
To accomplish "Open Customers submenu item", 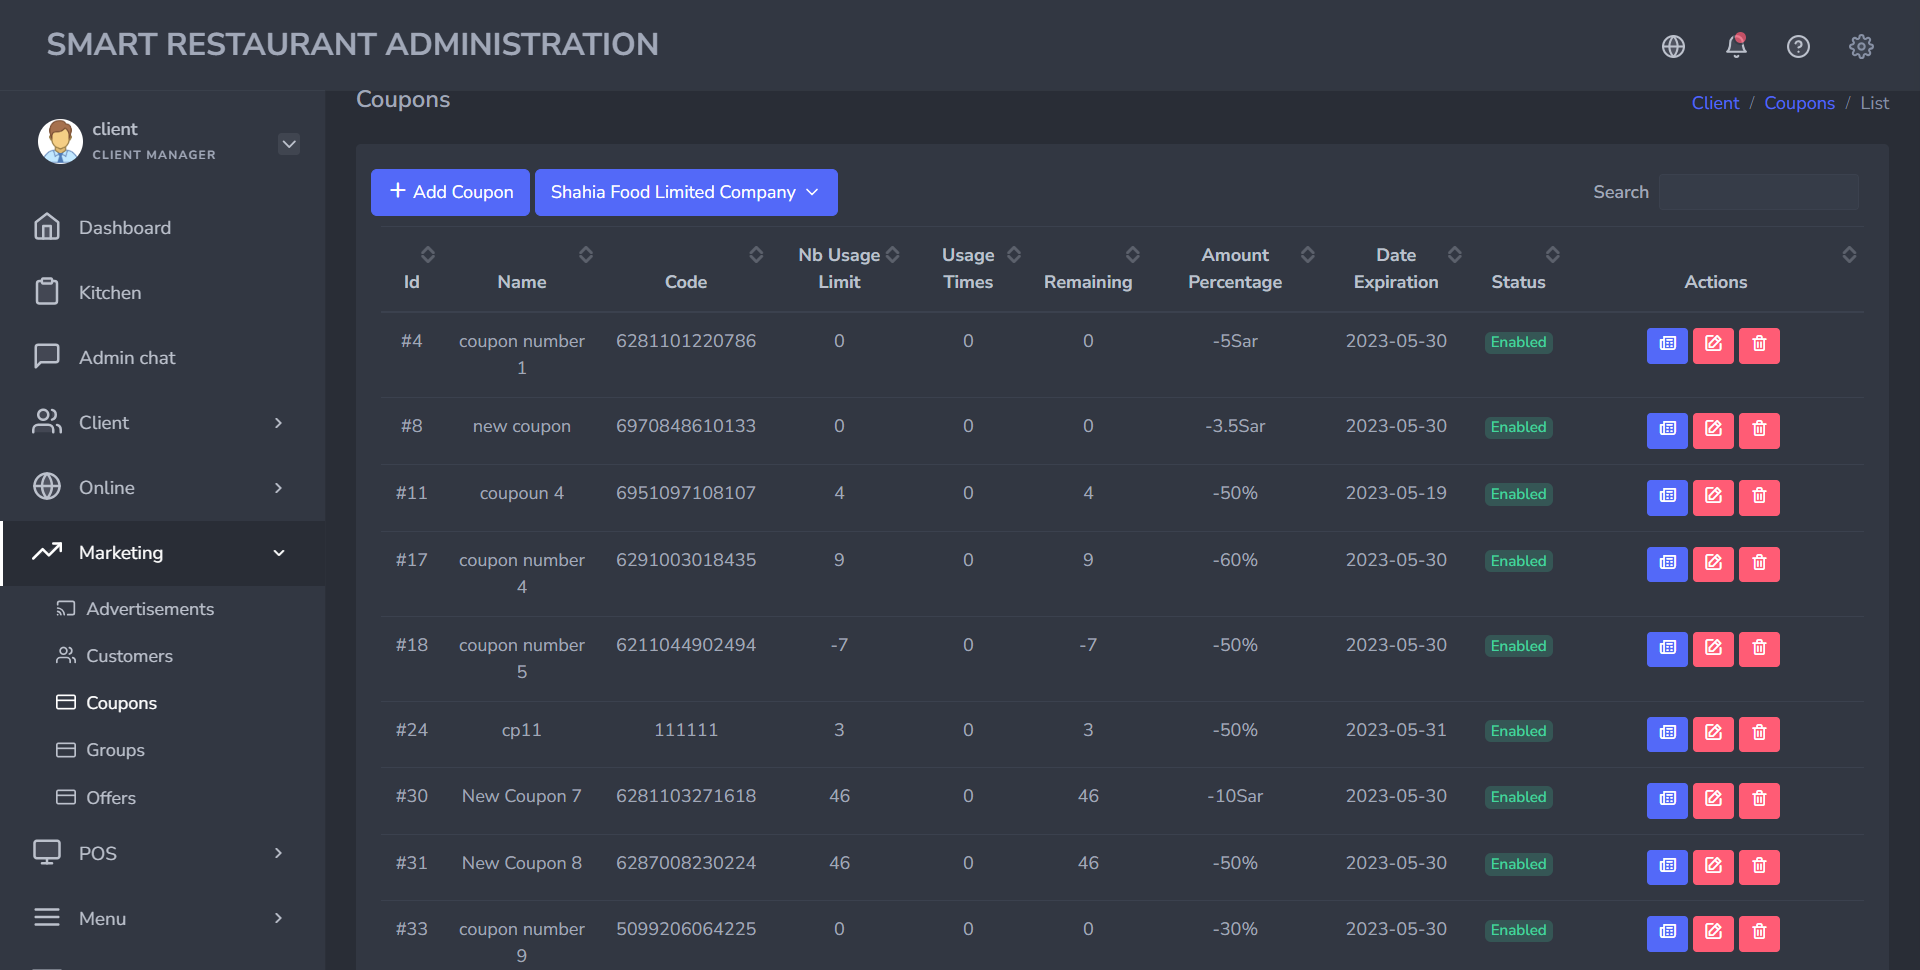I will (129, 656).
